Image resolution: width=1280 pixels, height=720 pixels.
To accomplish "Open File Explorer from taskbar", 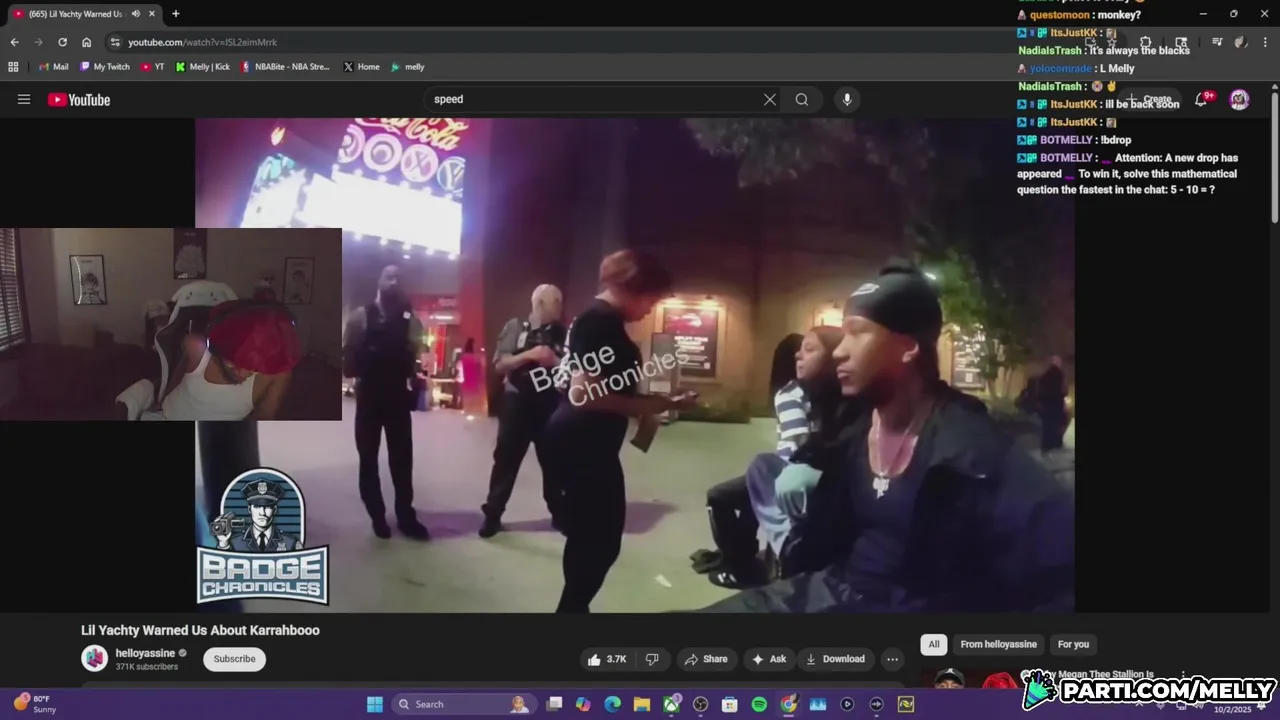I will [x=641, y=704].
